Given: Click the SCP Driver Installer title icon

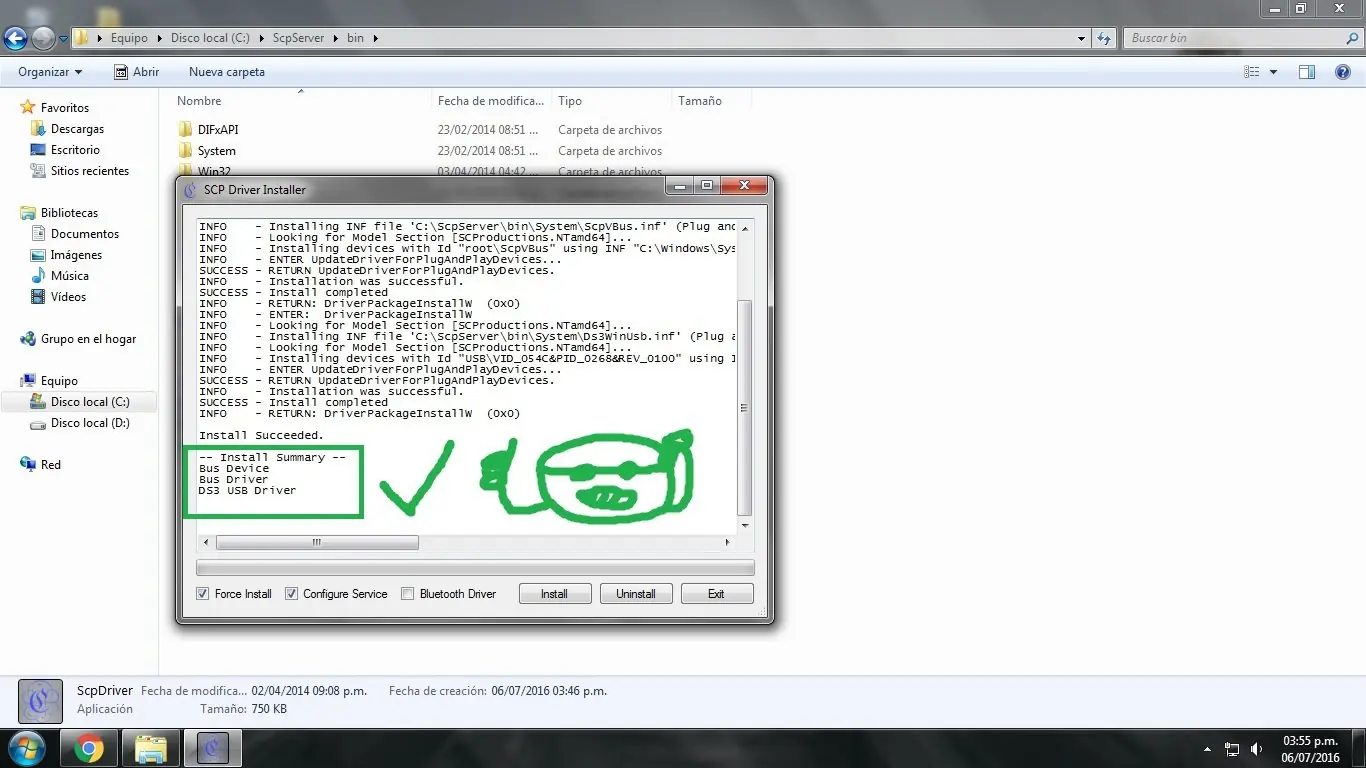Looking at the screenshot, I should (x=192, y=189).
